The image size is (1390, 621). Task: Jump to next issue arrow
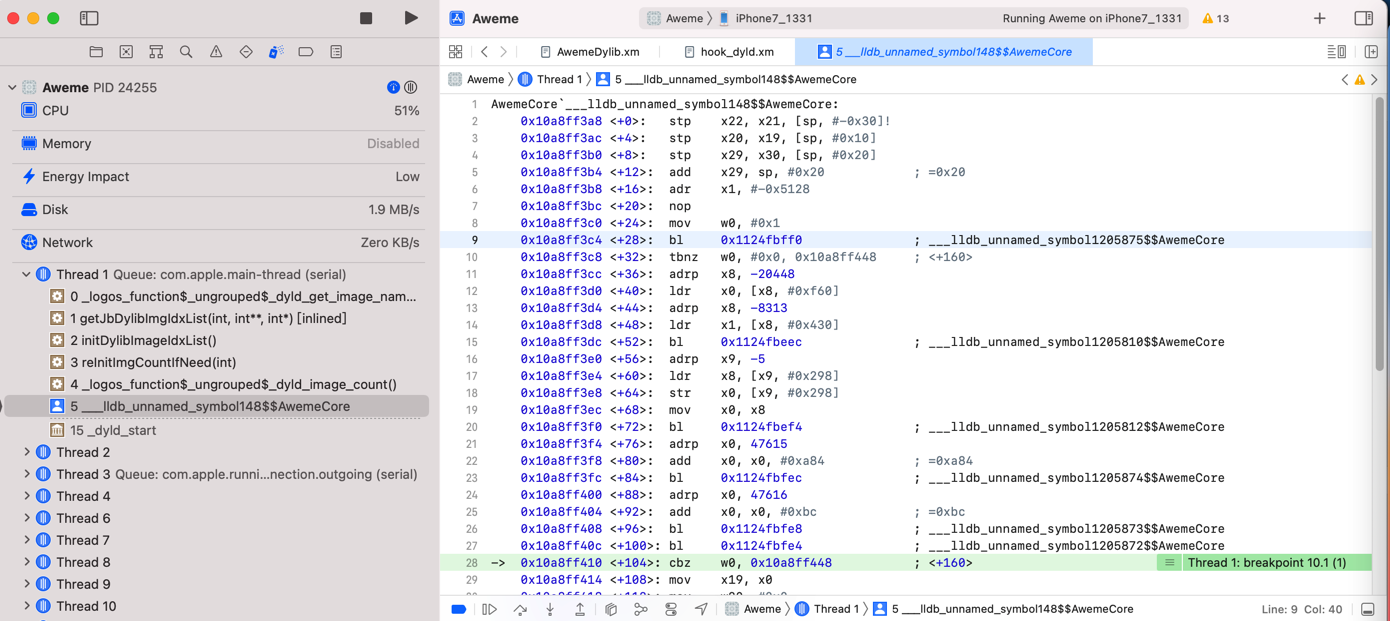tap(1374, 80)
